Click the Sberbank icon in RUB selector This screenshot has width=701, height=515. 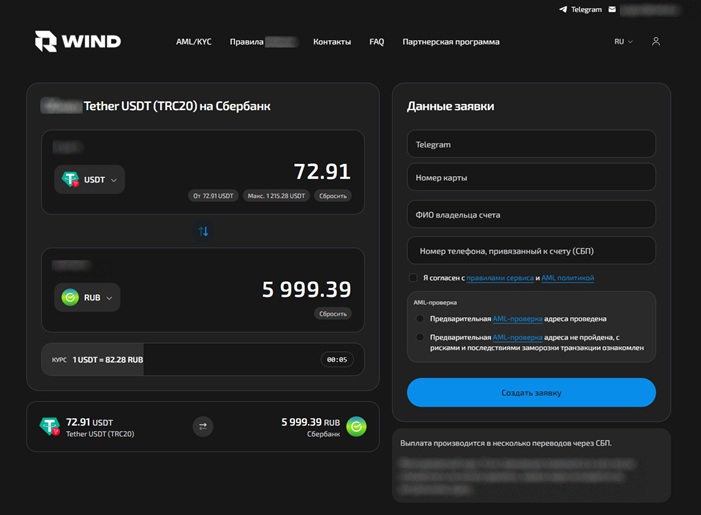coord(70,297)
